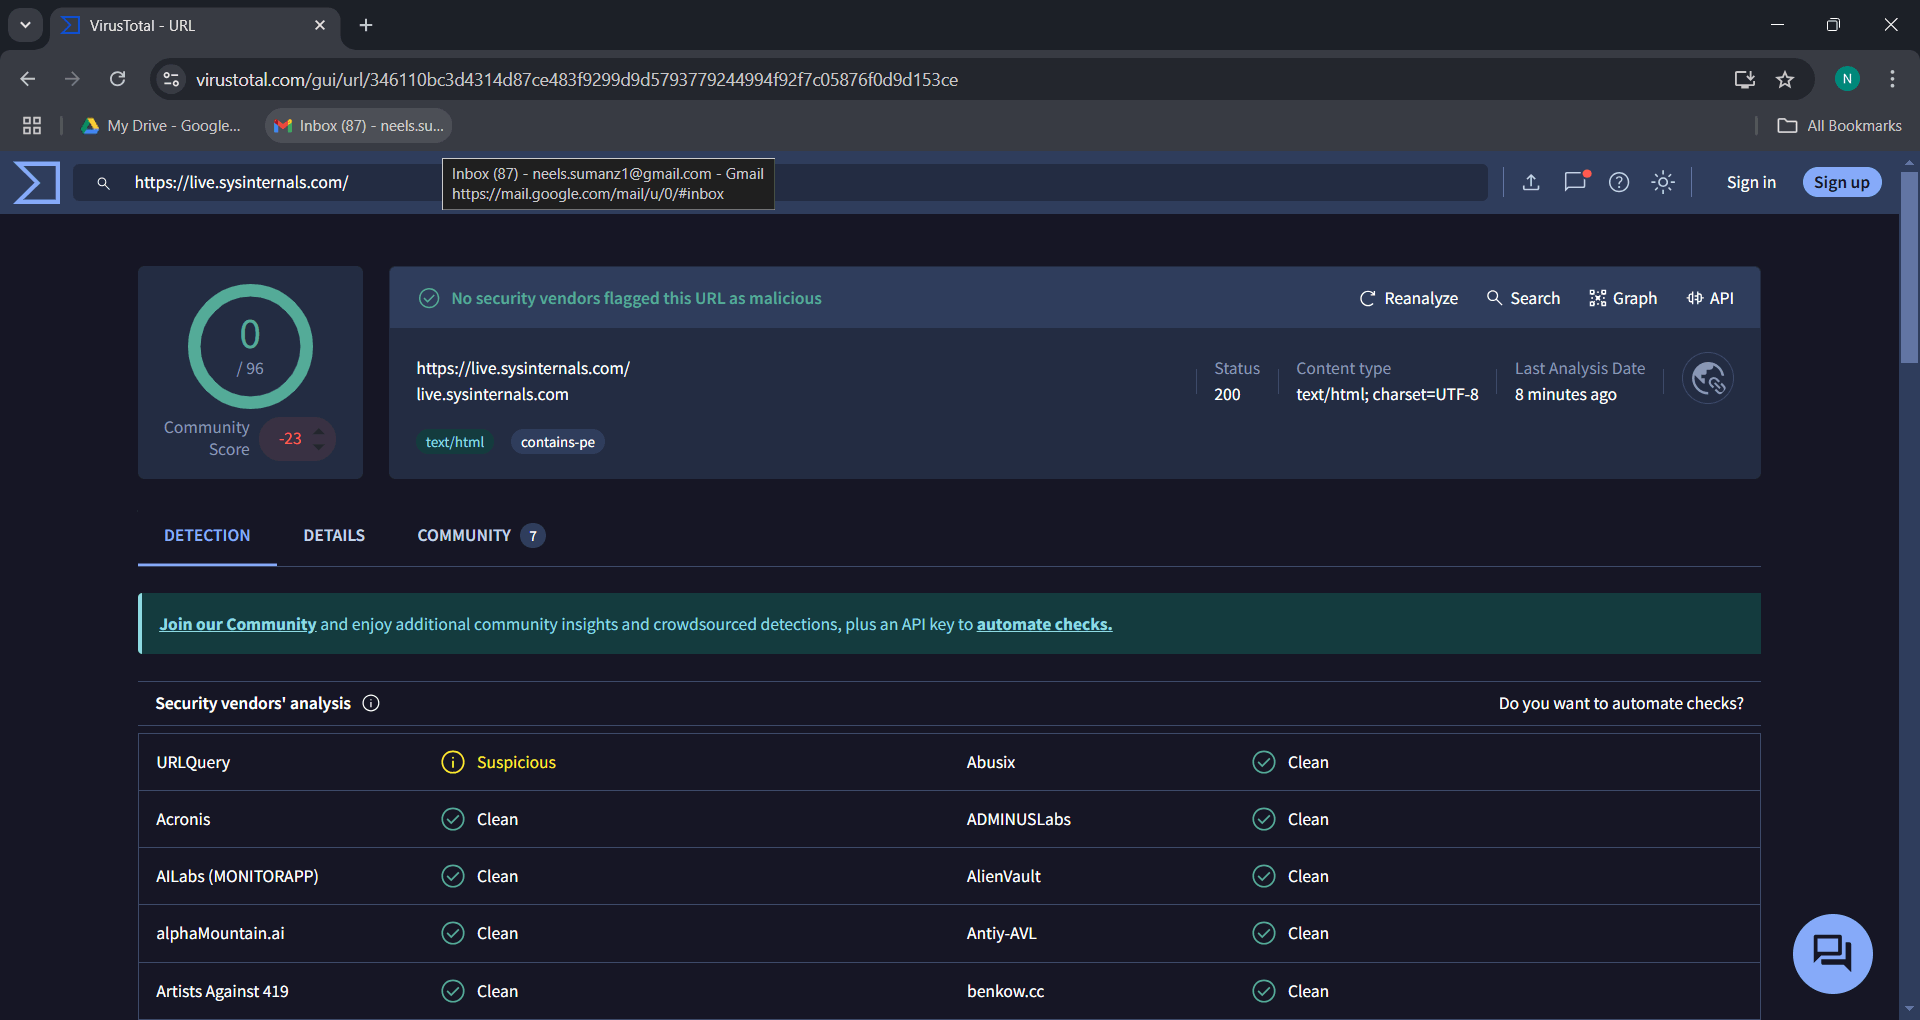Toggle light theme with the sun icon
Screen dimensions: 1920x1020
click(1663, 182)
